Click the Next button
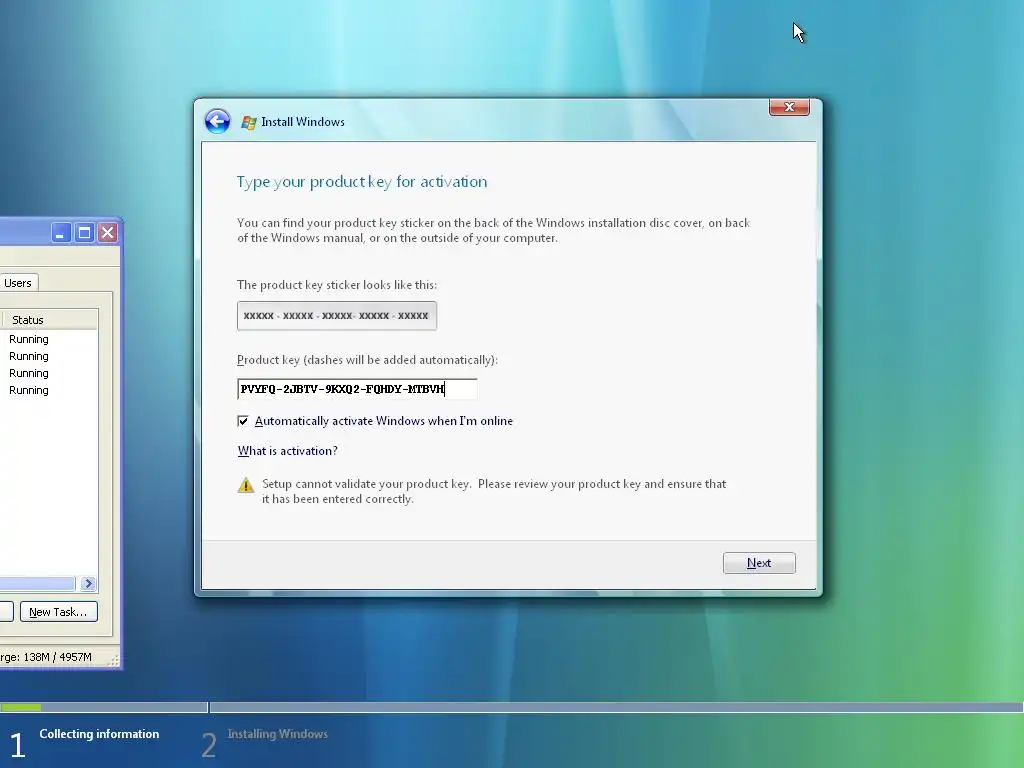This screenshot has width=1024, height=768. (759, 563)
